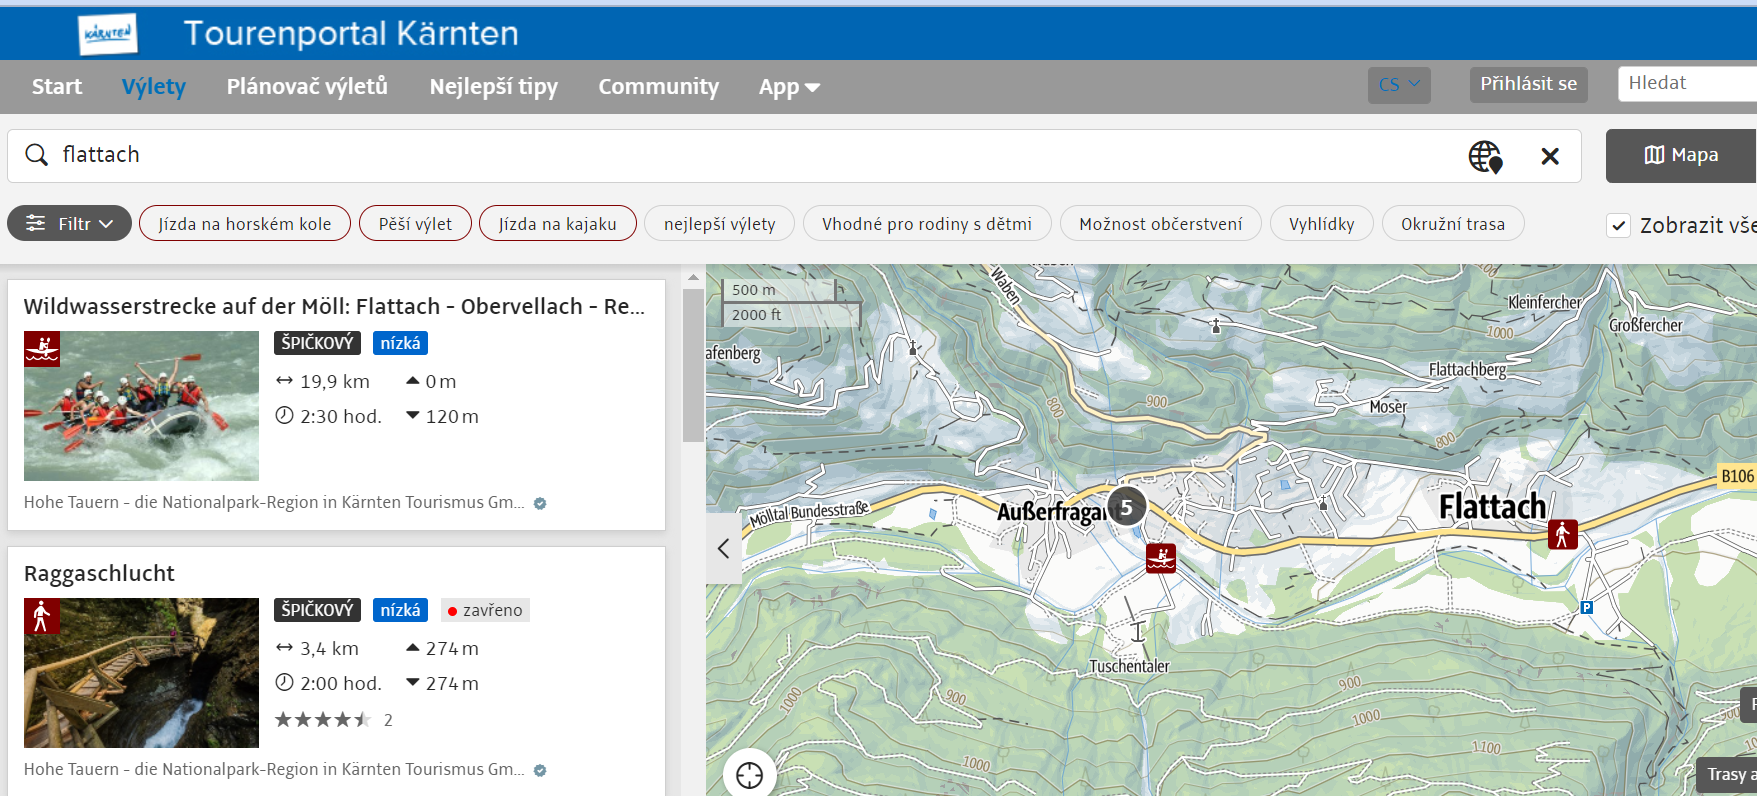Click nízká difficulty badge on Wildwasserstrecke card
1757x796 pixels.
[400, 343]
